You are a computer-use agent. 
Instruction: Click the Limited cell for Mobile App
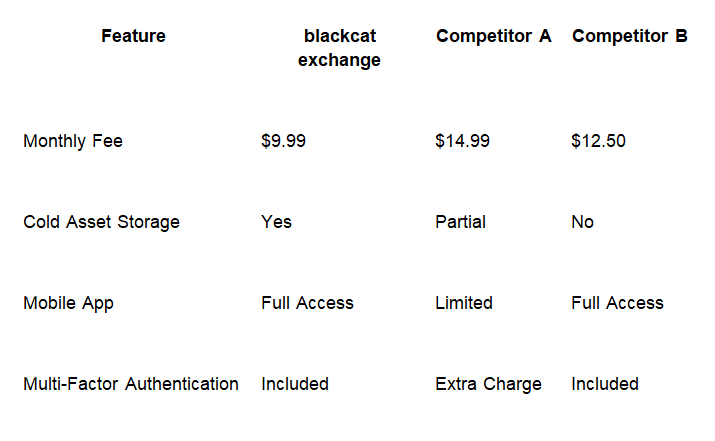464,303
